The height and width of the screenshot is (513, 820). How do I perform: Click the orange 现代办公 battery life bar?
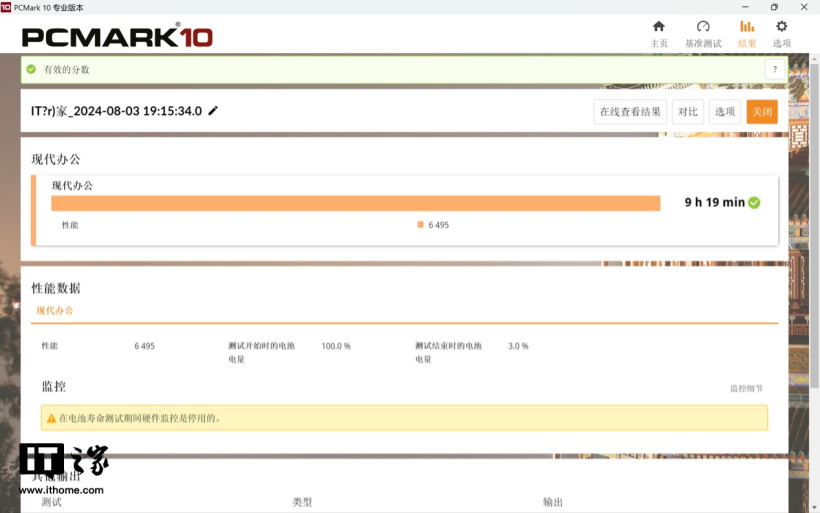point(355,203)
